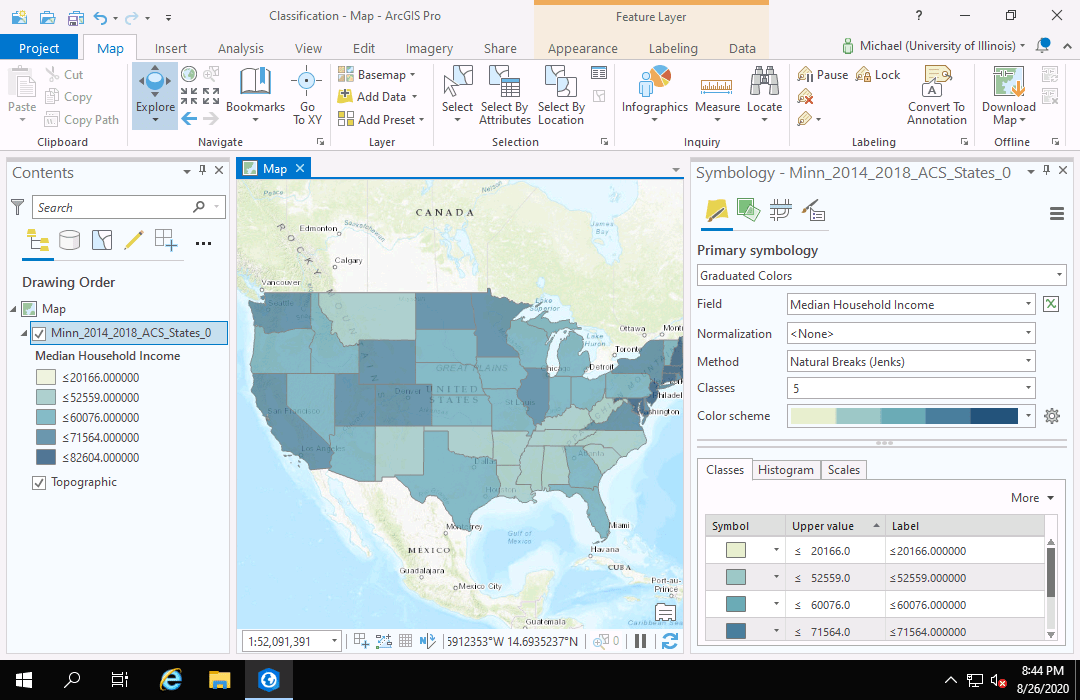Select By Attributes tool
1080x700 pixels.
coord(504,96)
